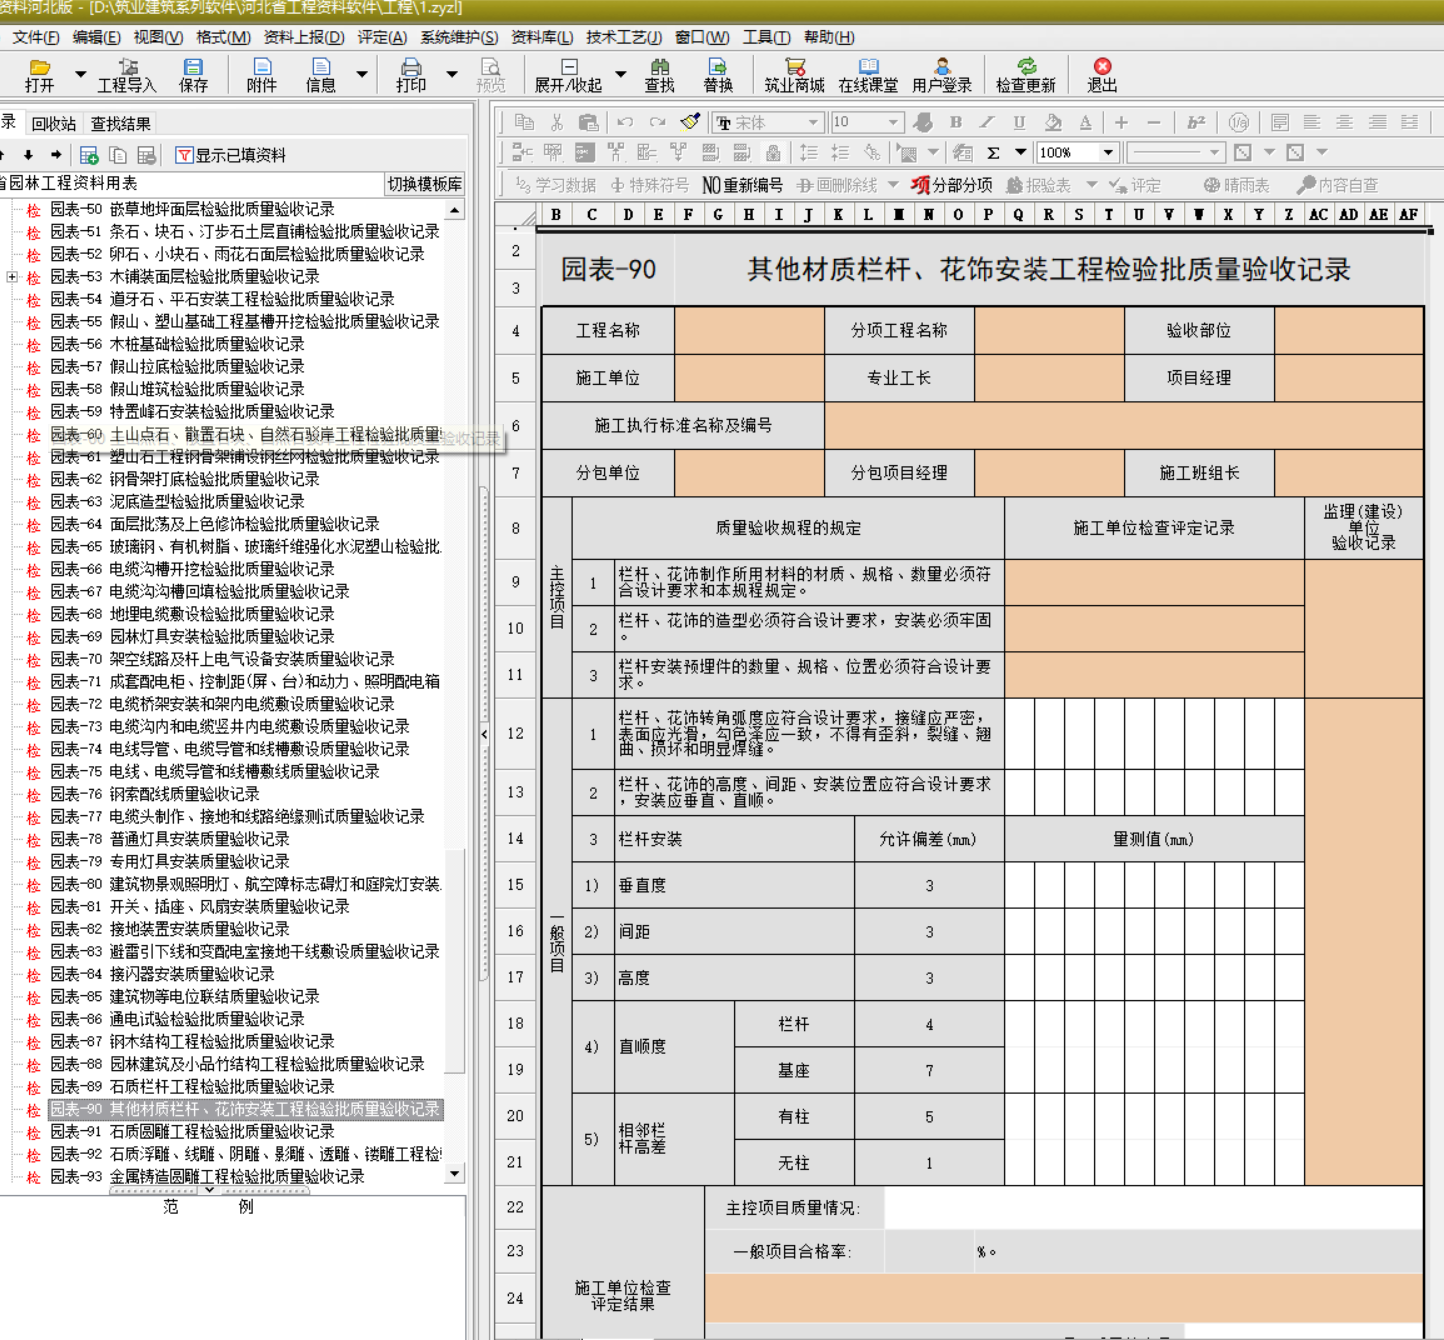Open dropdown arrow next to 打开
The image size is (1444, 1340).
coord(80,75)
